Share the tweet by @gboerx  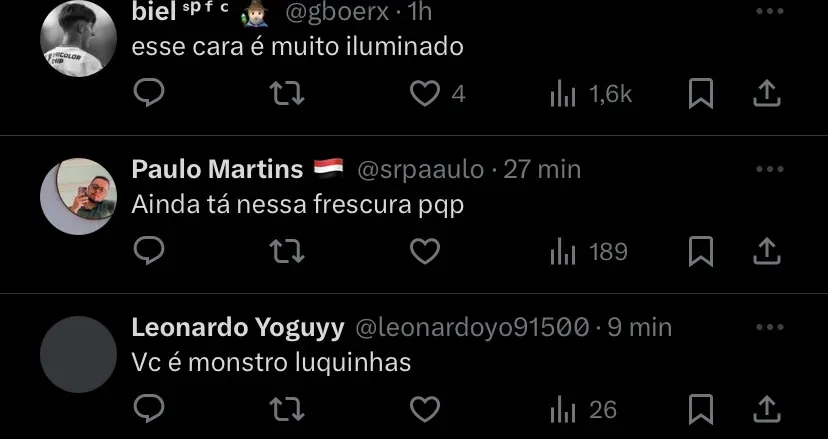click(x=766, y=94)
